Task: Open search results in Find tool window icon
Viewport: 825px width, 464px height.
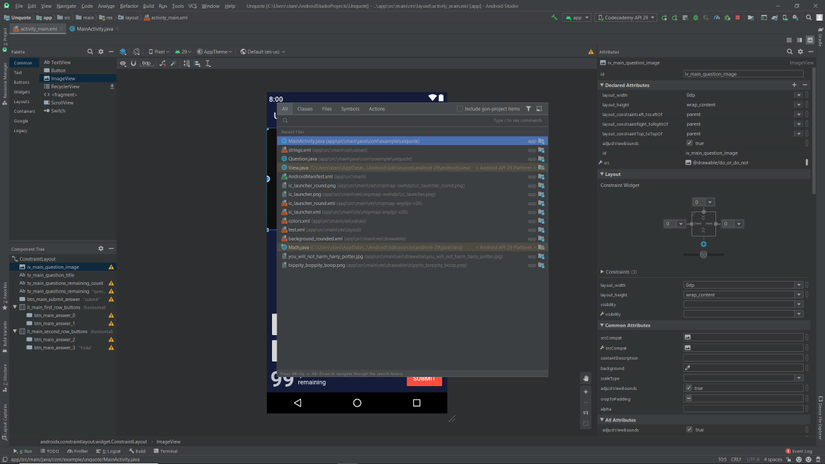Action: 539,108
